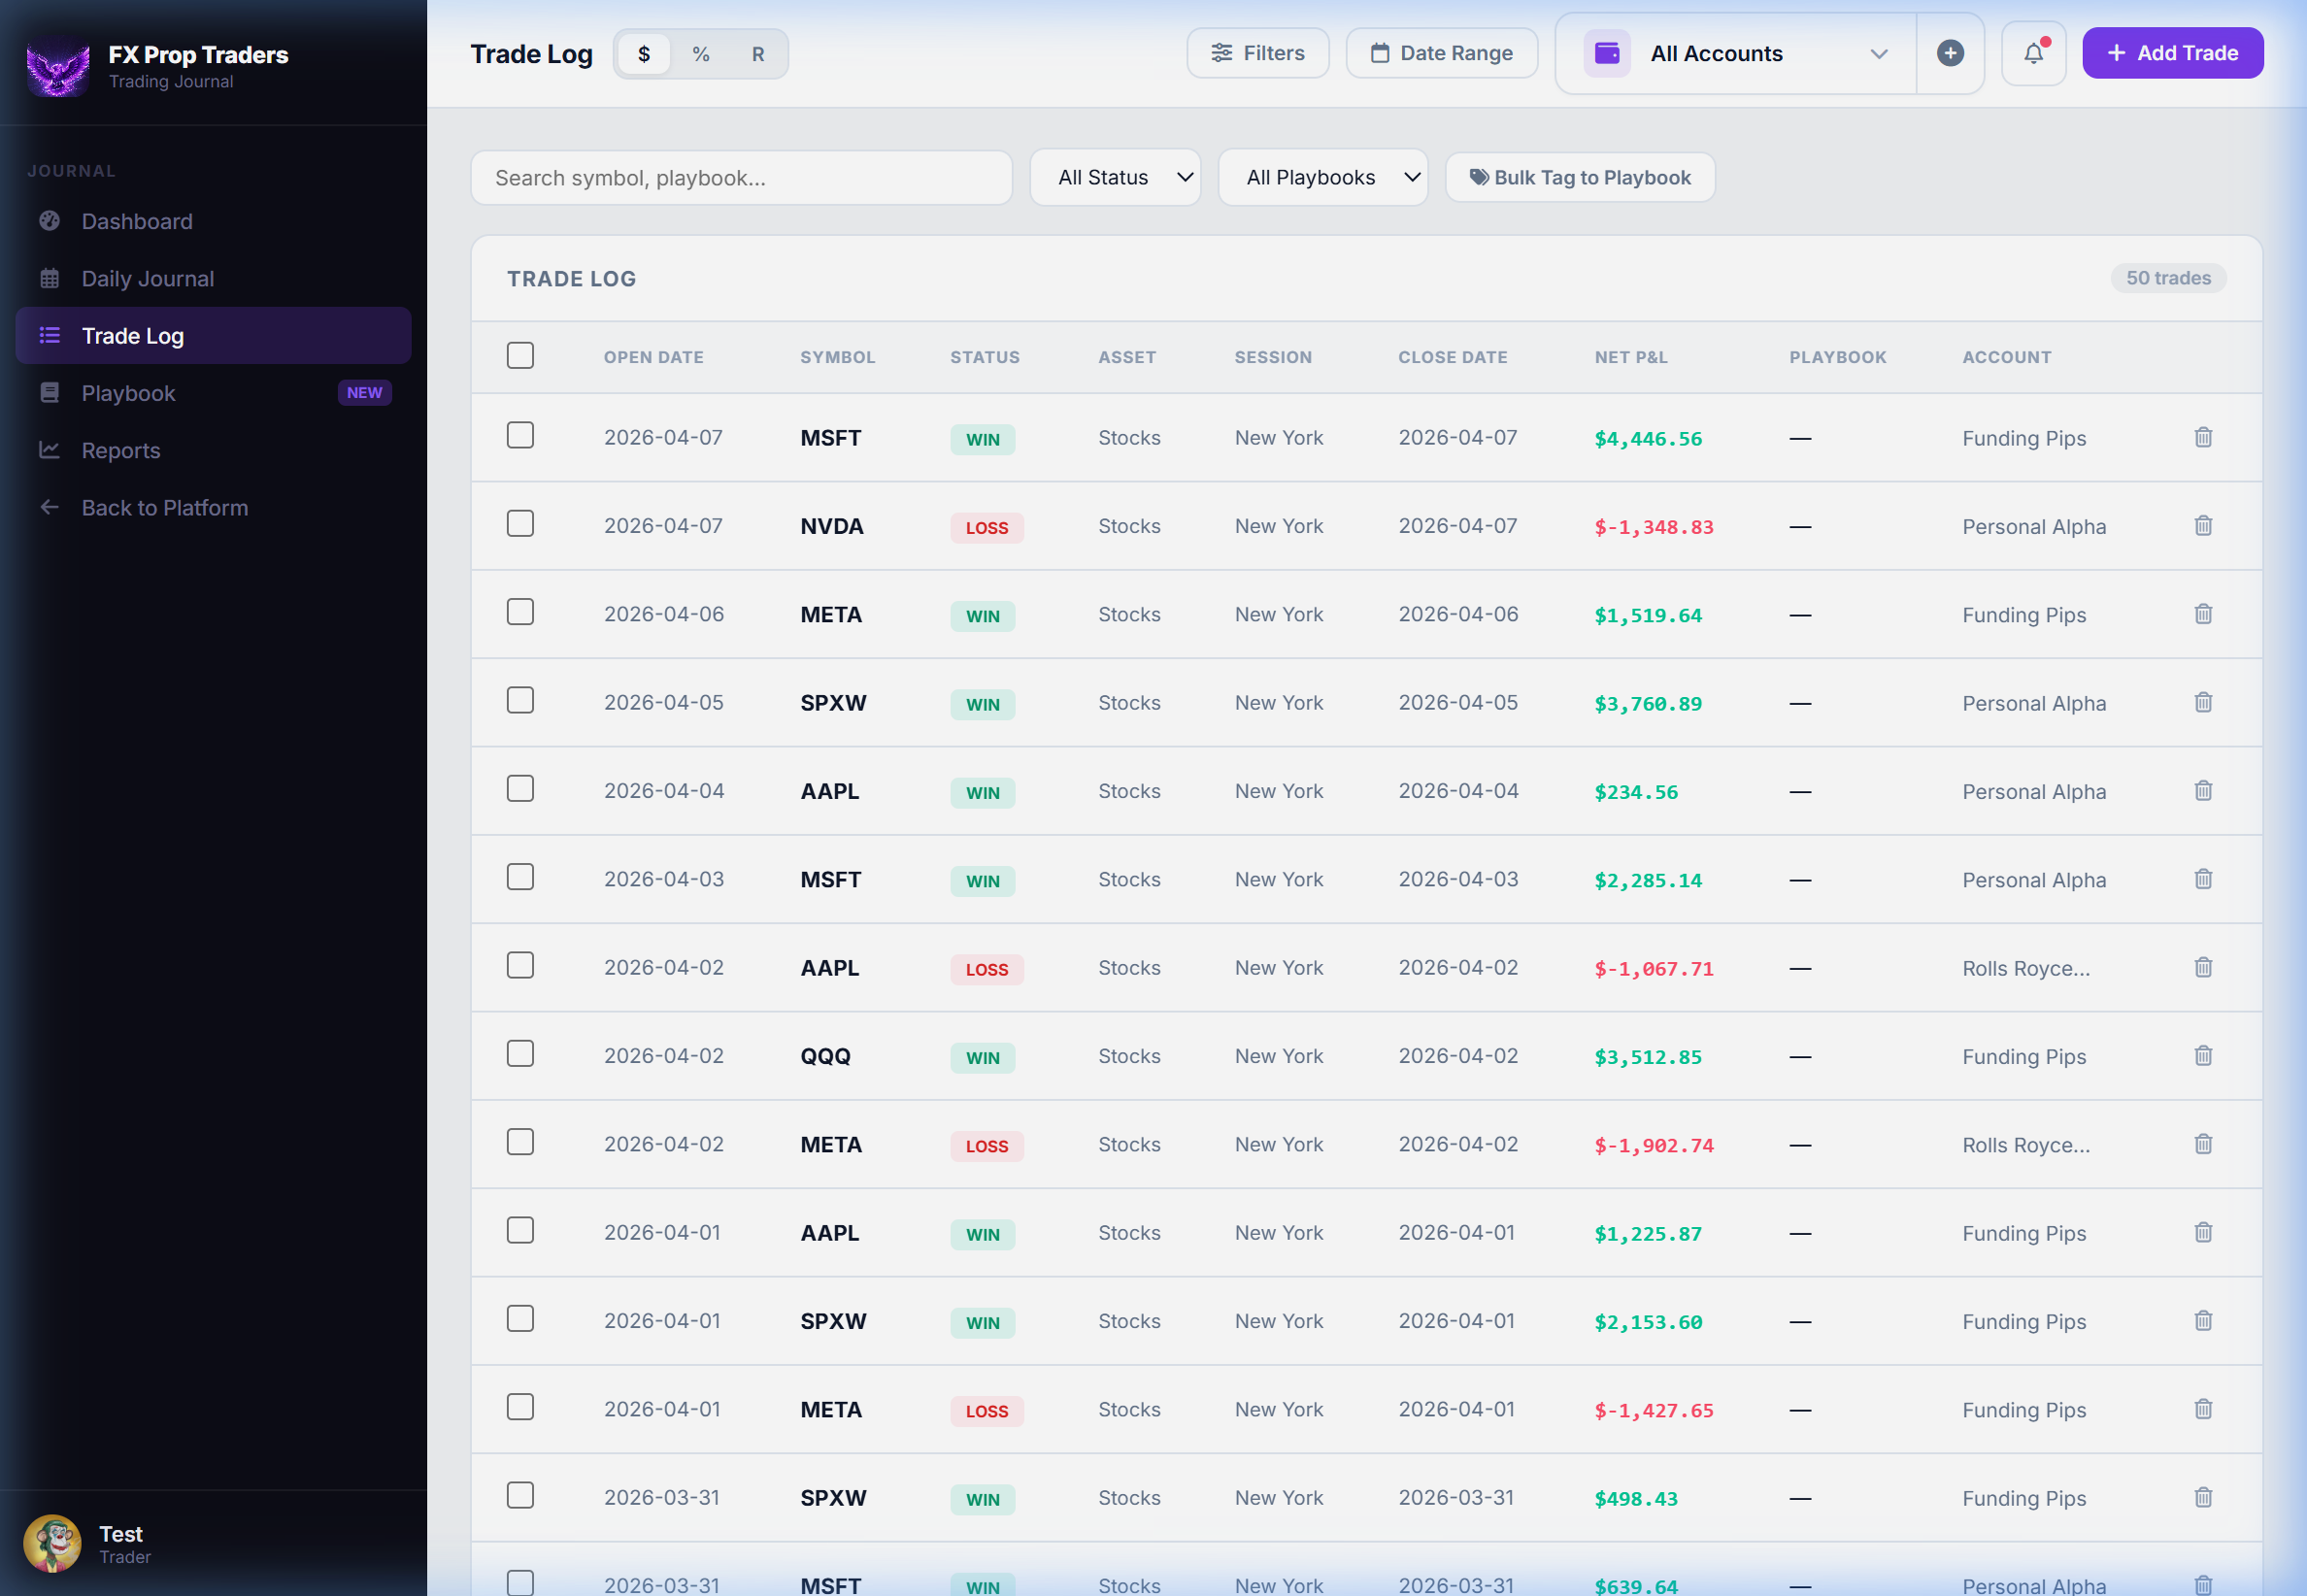Sort by the Net P&L column header
Screen dimensions: 2307x1596
click(1631, 357)
